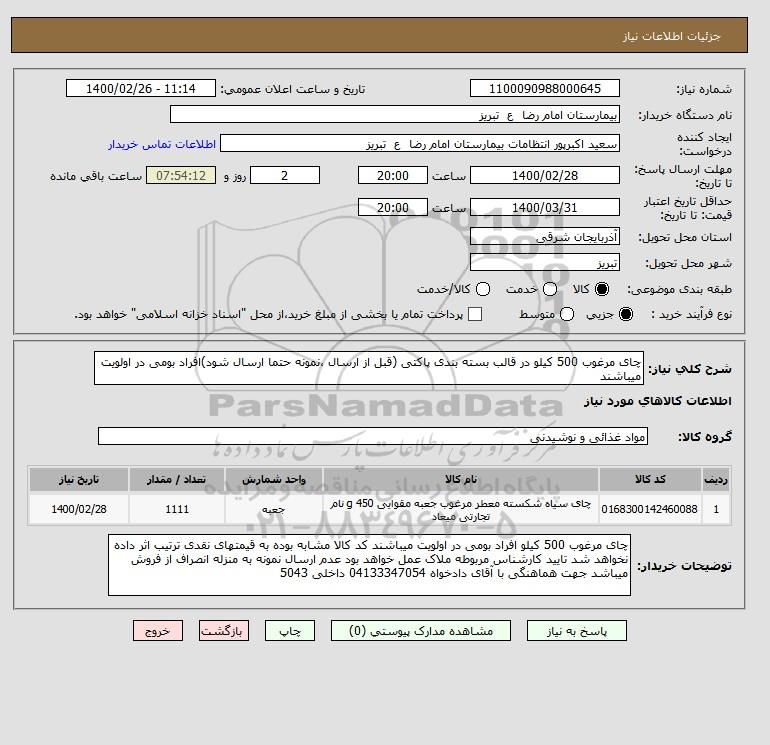Click the goods group field مواد غذائی و نوشیدنی
770x745 pixels.
pos(373,436)
